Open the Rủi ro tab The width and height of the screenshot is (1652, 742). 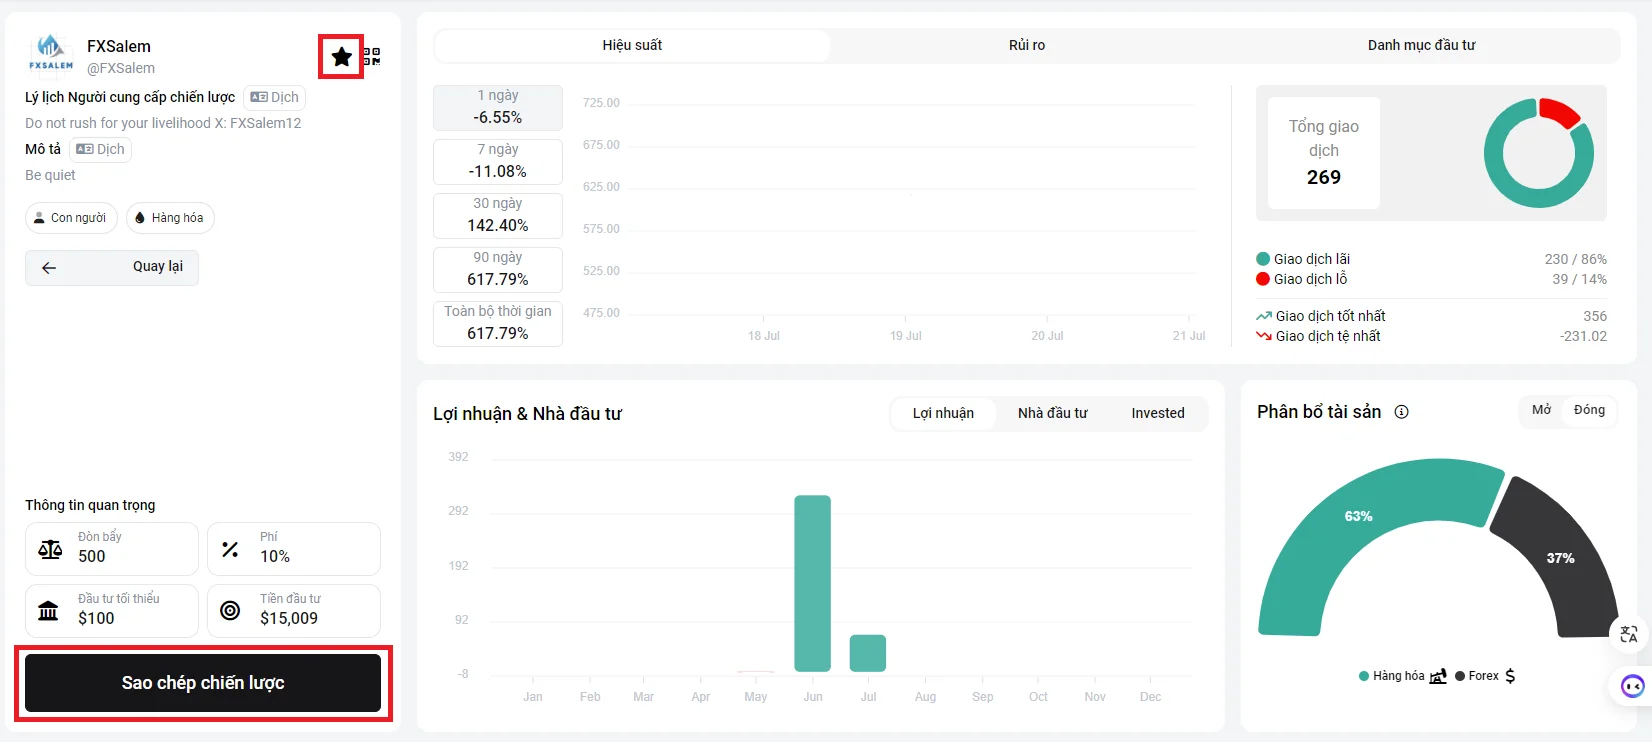[1027, 45]
